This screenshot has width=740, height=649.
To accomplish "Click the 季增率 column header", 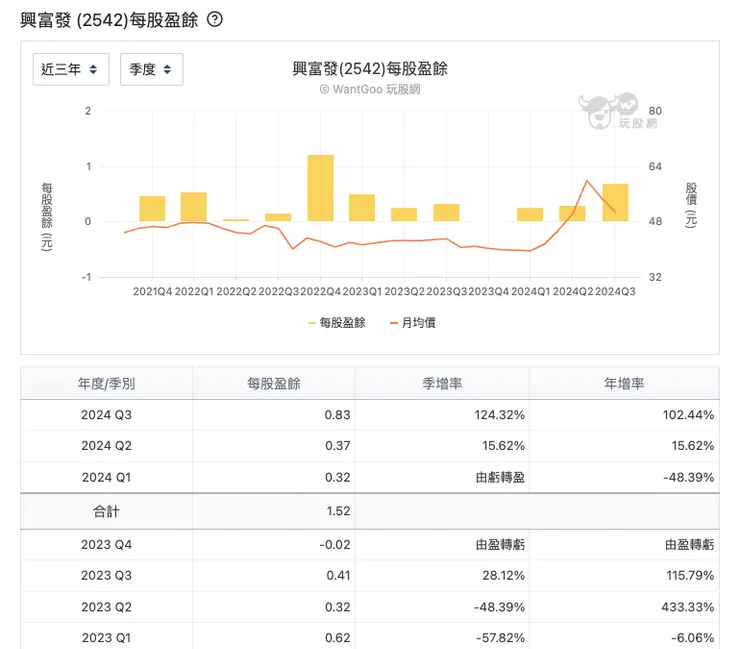I will point(442,383).
